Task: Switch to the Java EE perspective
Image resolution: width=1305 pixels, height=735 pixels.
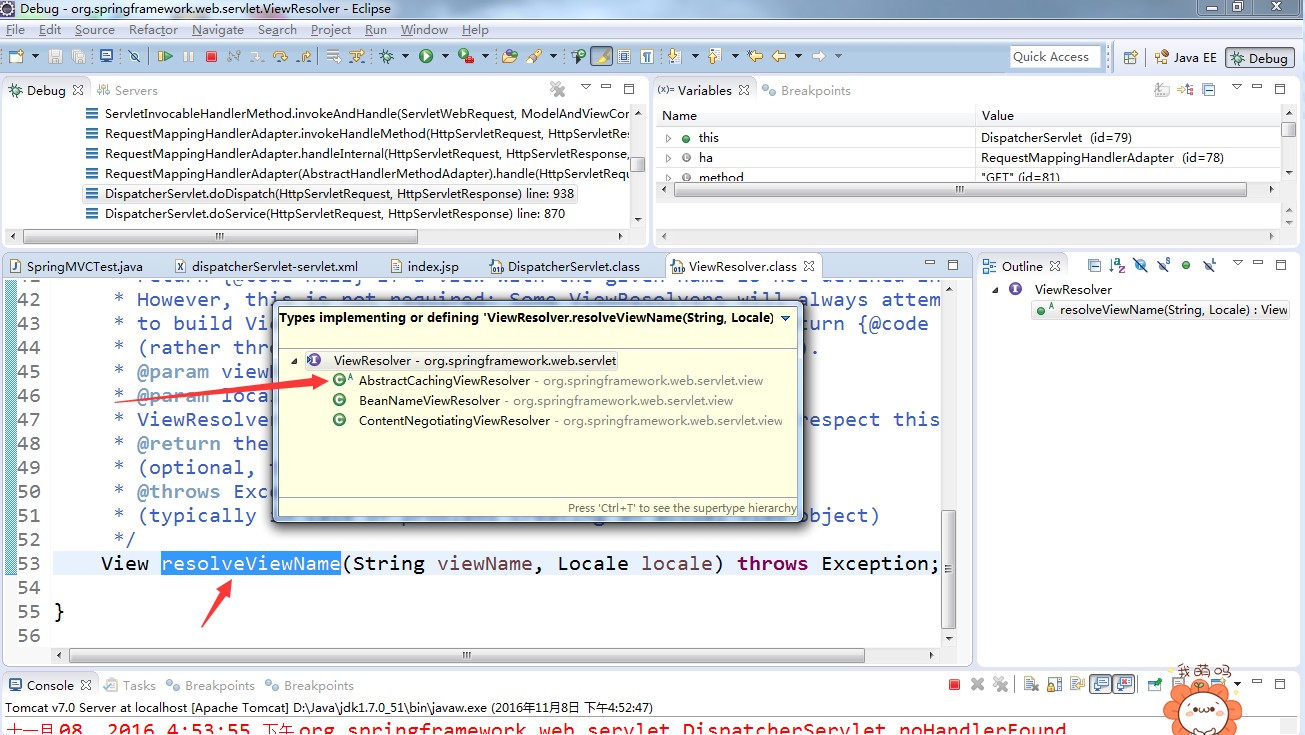Action: point(1186,58)
